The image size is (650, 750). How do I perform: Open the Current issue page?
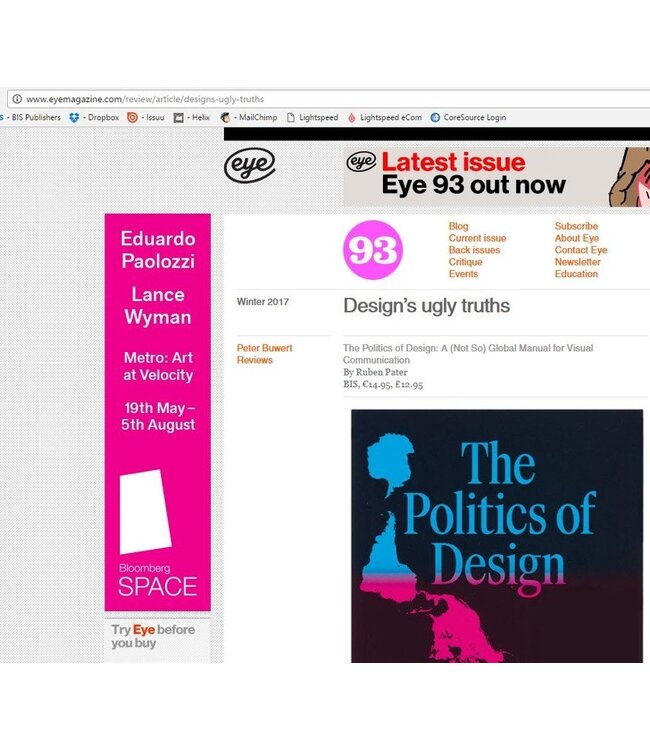click(477, 238)
